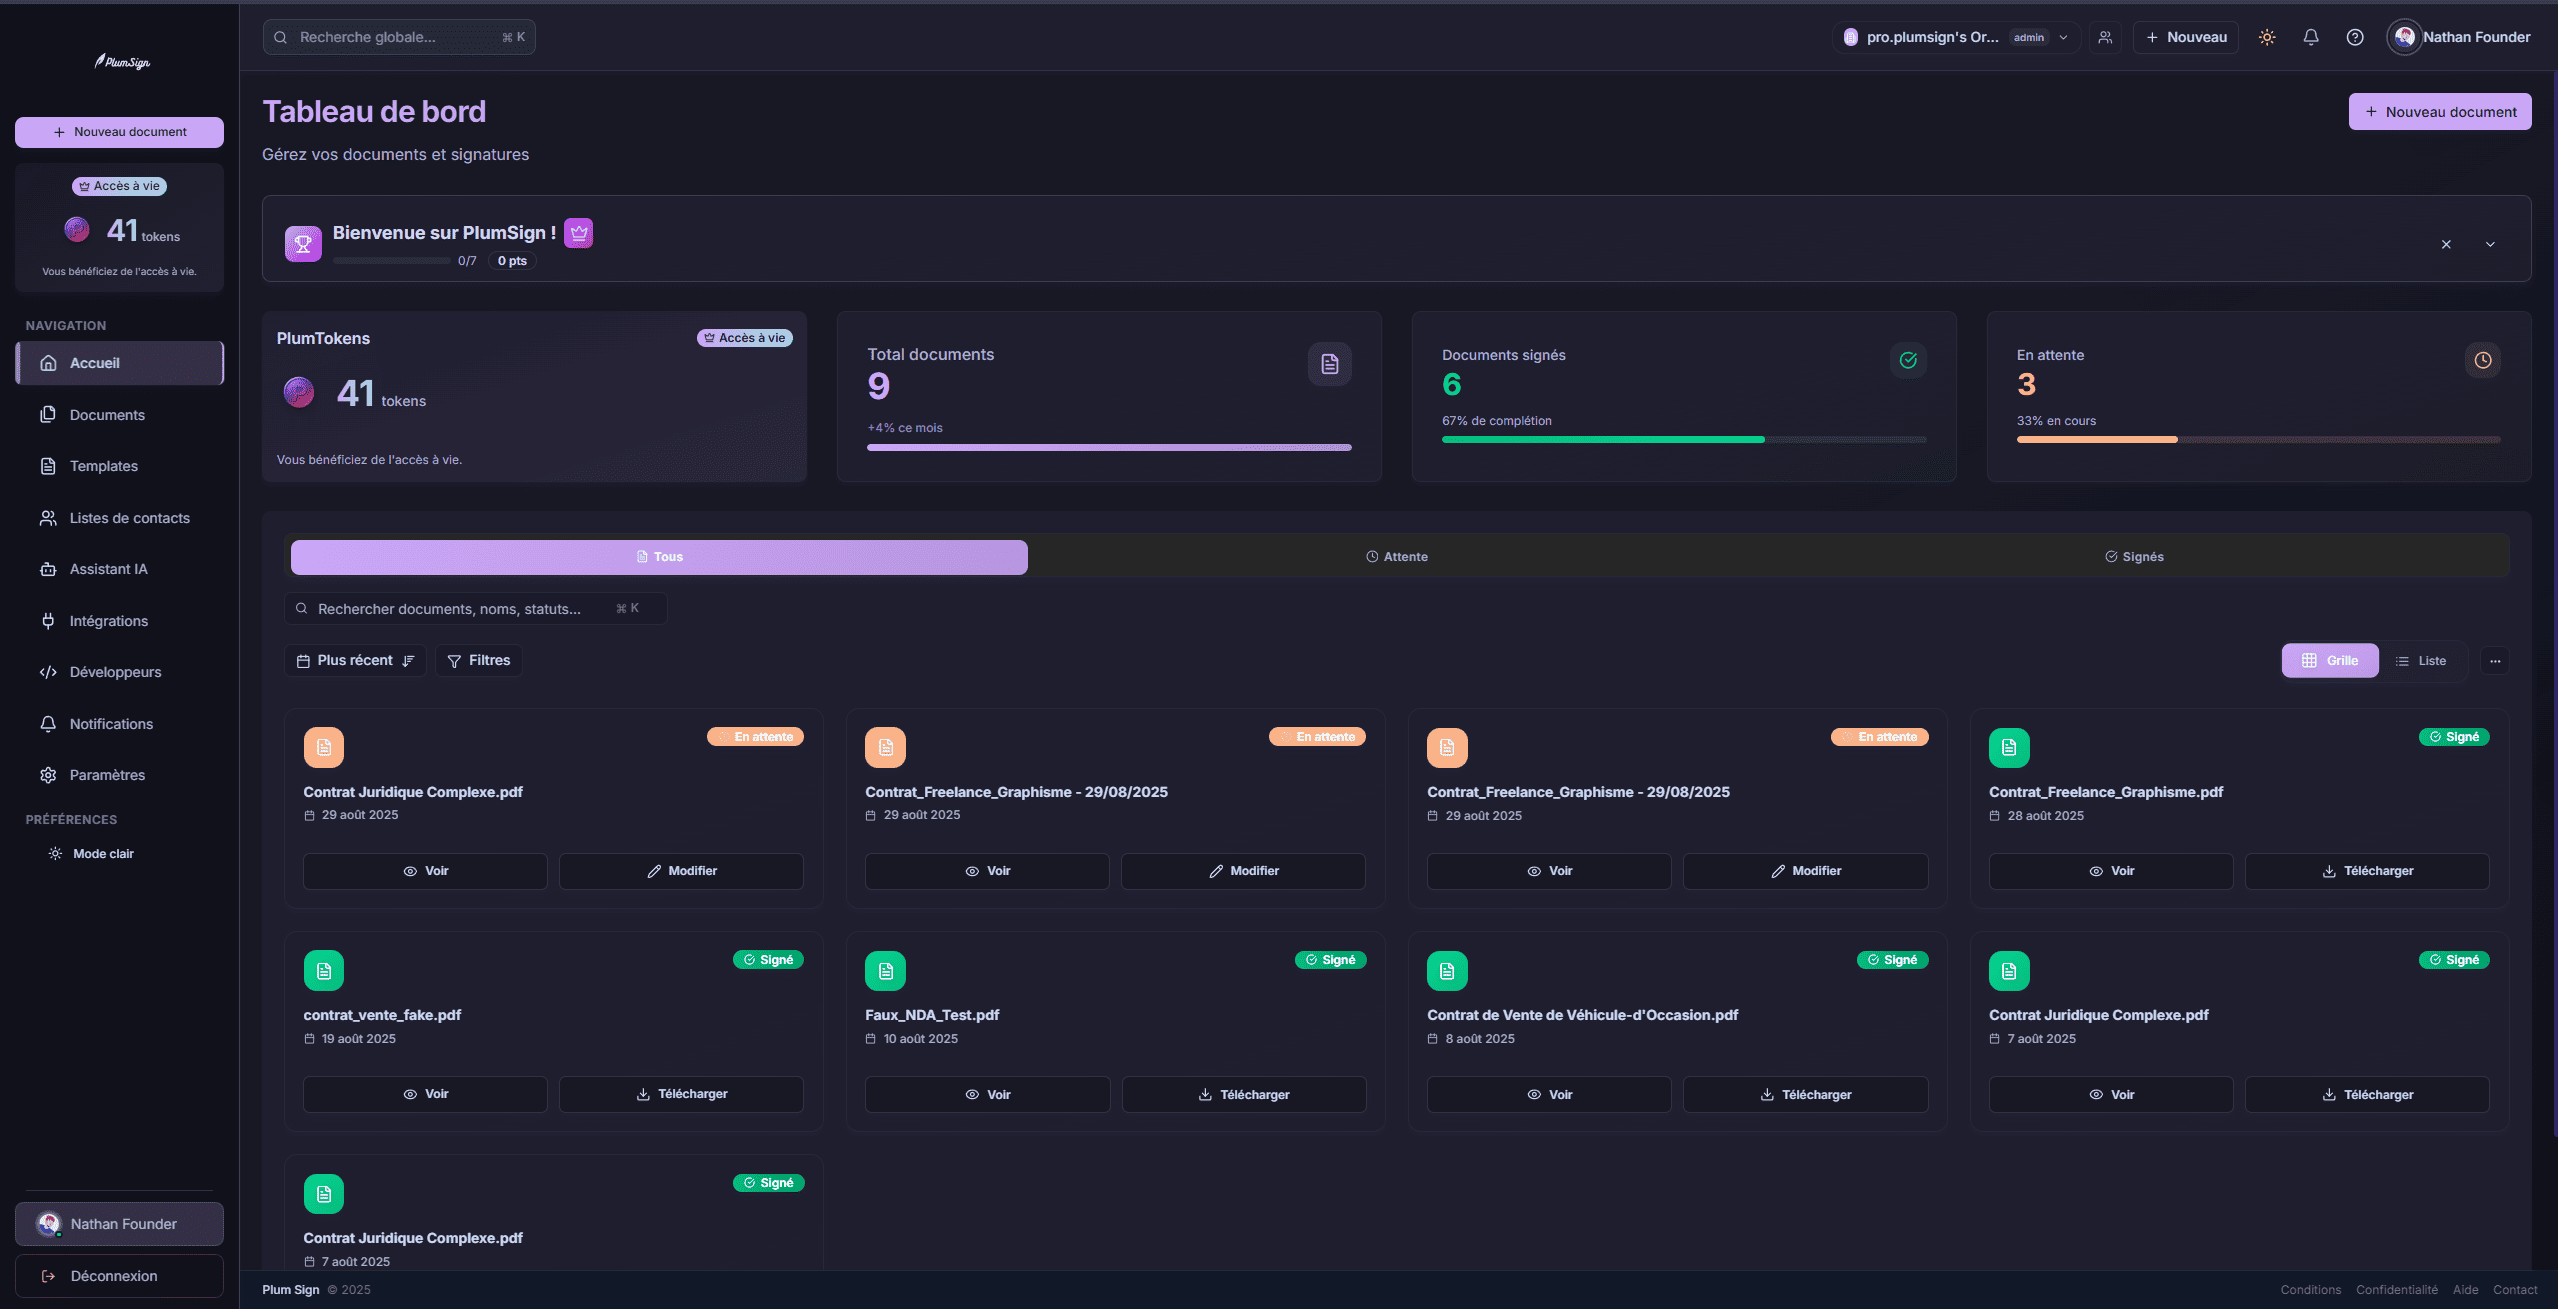Click orange file icon of Contrat Juridique Complexe 29 août

324,747
